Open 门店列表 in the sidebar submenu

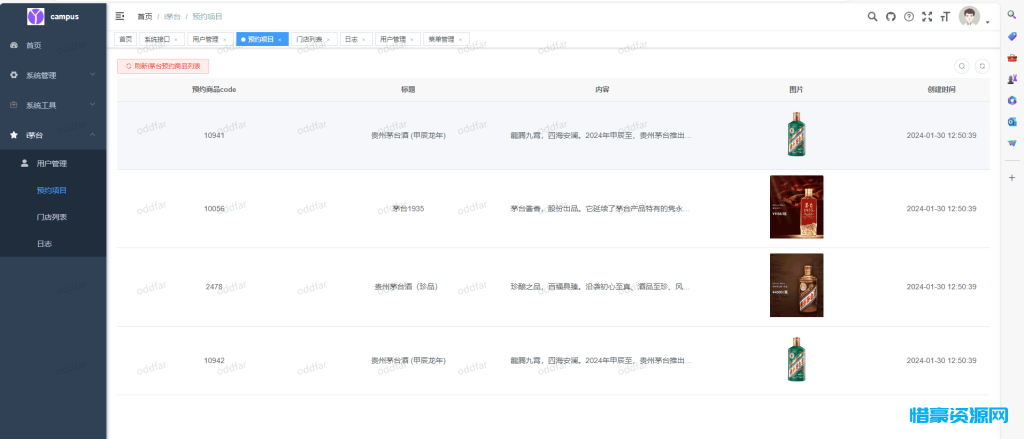click(53, 217)
